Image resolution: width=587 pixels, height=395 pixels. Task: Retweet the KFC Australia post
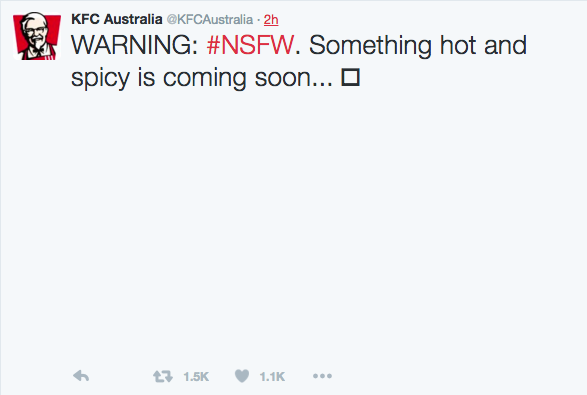point(163,376)
